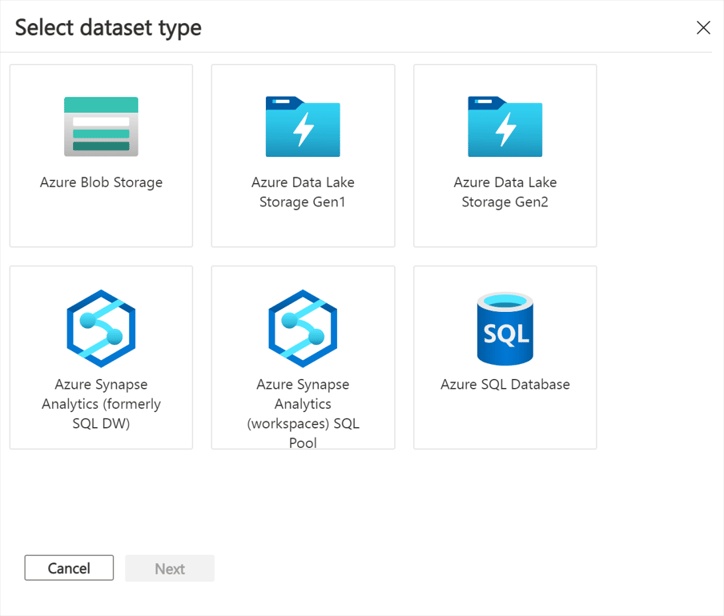Click the Data Lake Storage Gen1 folder icon
The height and width of the screenshot is (616, 724).
[x=303, y=127]
